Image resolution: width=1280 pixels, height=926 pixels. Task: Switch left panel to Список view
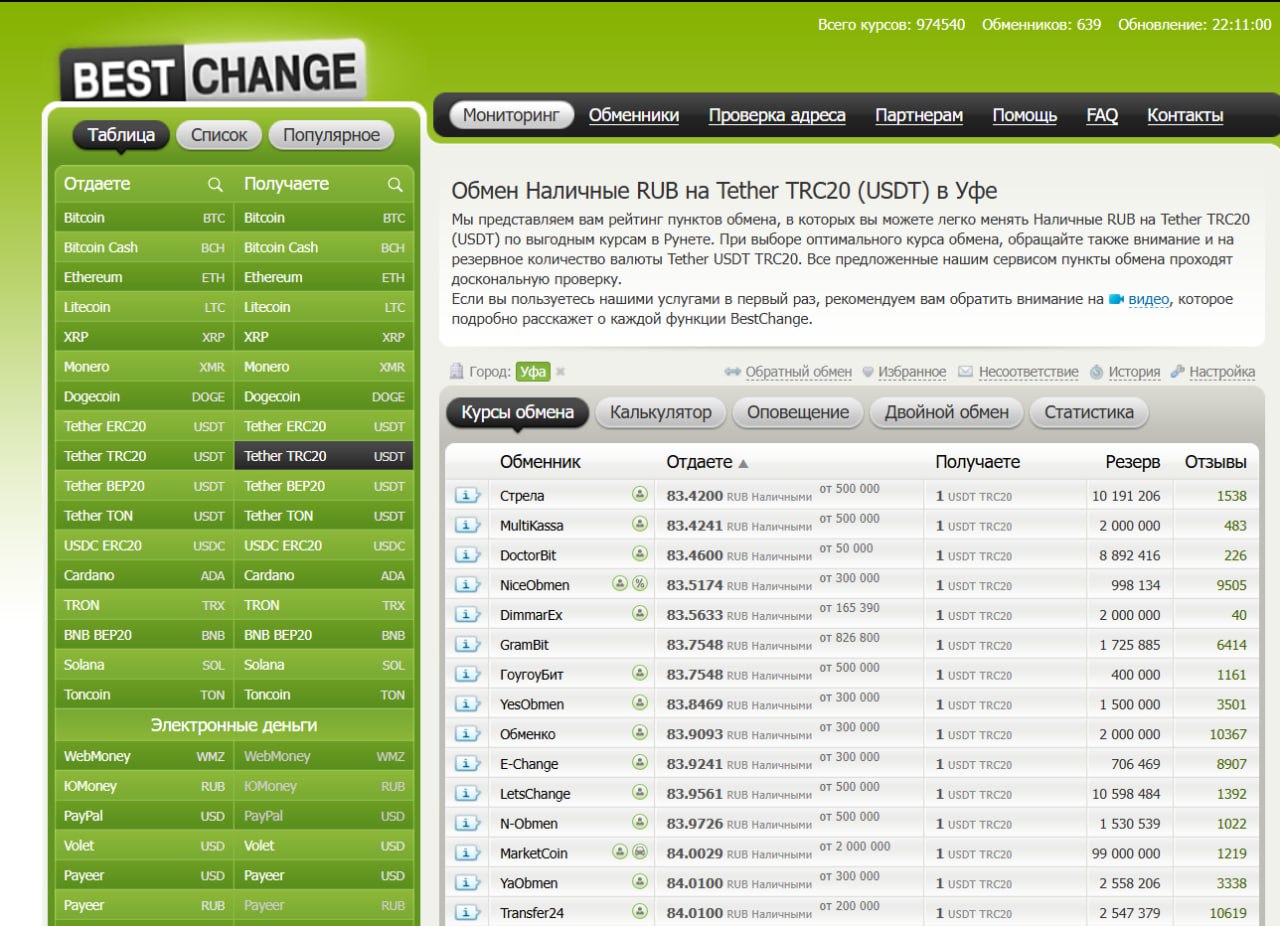click(219, 135)
